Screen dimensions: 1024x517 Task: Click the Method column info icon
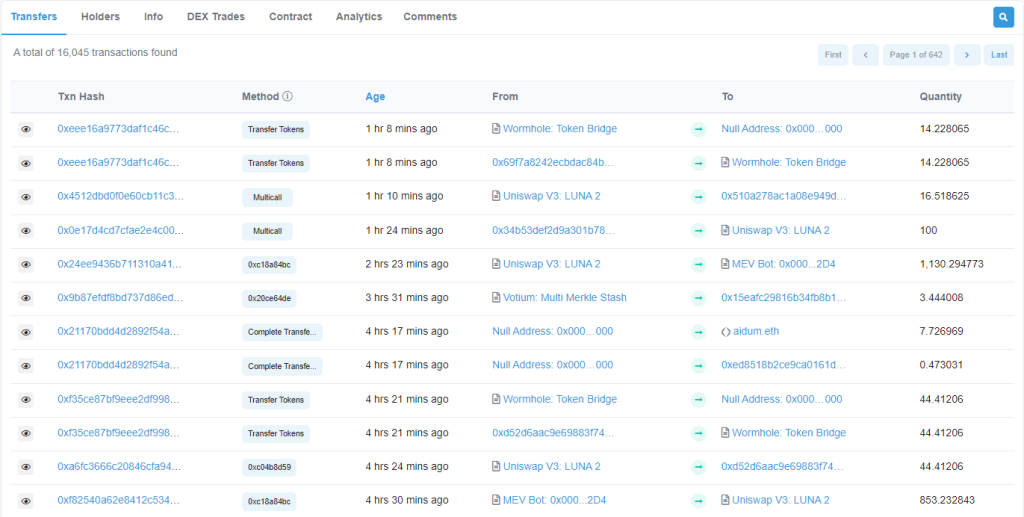coord(287,97)
